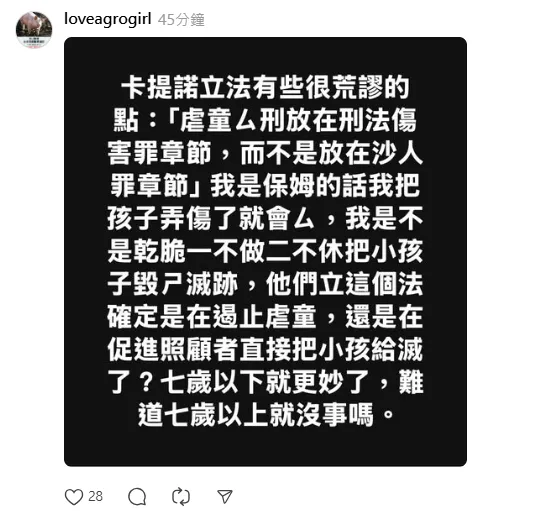This screenshot has width=556, height=511.
Task: Click the line beginning 害罪章節
Action: (x=265, y=153)
